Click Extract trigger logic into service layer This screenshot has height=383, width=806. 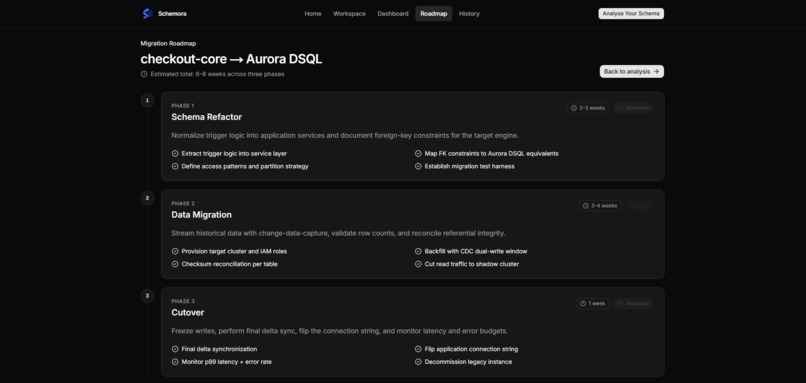[x=234, y=154]
